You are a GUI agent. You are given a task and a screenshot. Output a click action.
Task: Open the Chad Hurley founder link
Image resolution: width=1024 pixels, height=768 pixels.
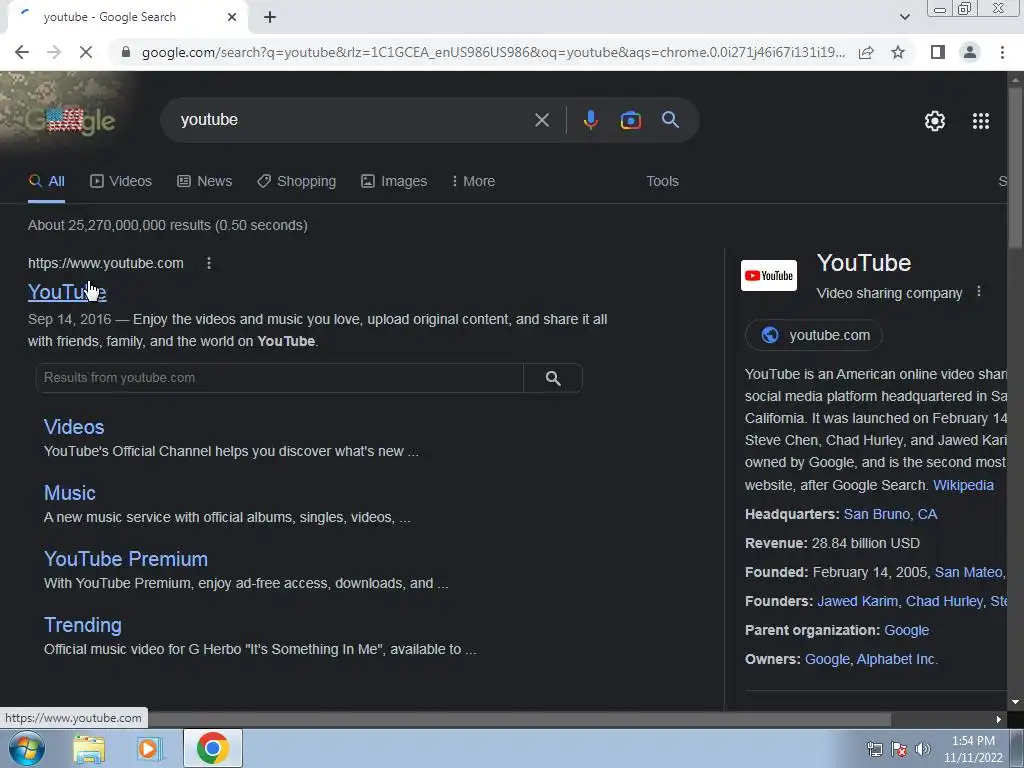[944, 601]
